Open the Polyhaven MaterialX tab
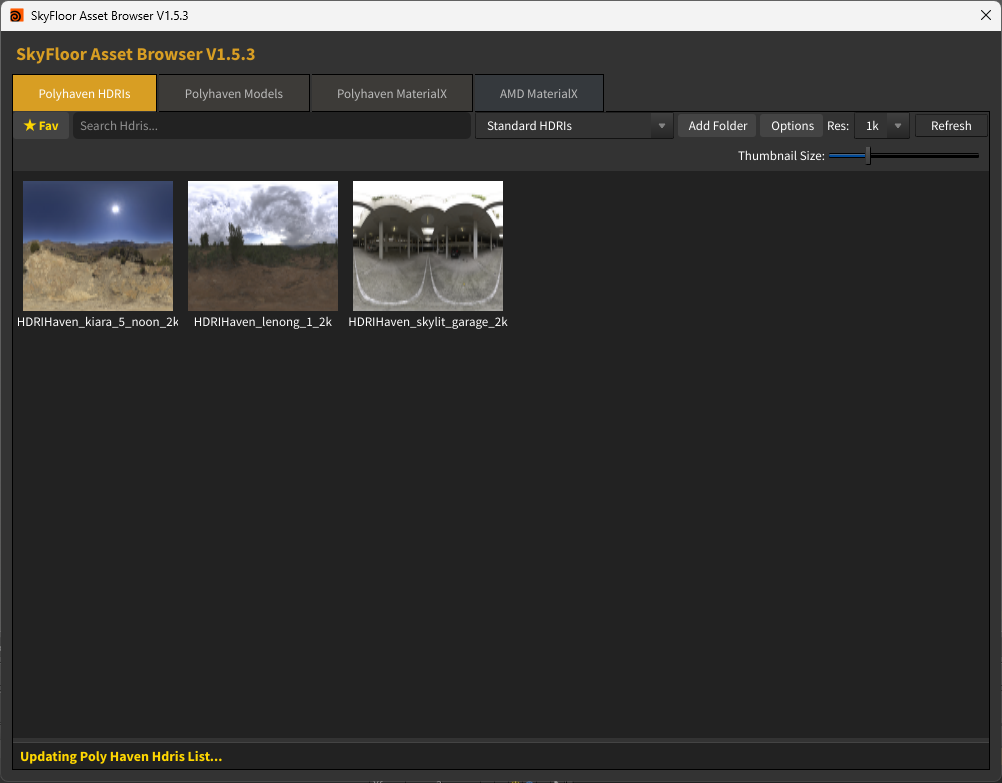1002x783 pixels. (x=392, y=93)
